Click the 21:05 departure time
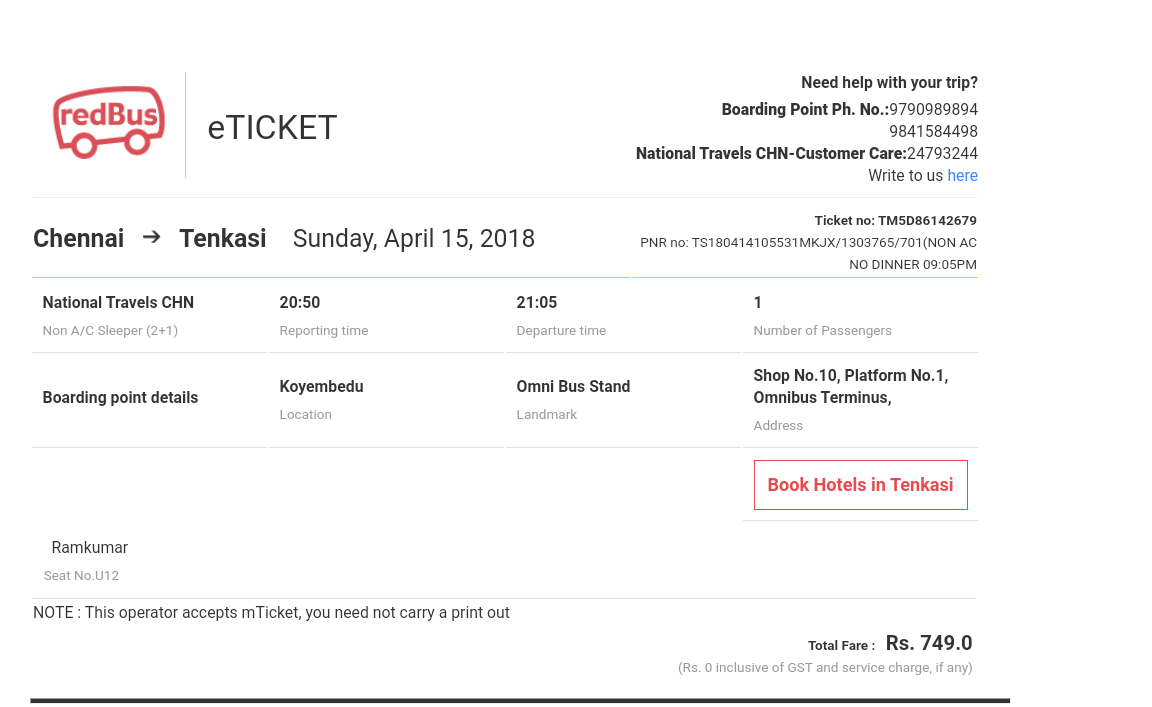The height and width of the screenshot is (707, 1152). (537, 303)
